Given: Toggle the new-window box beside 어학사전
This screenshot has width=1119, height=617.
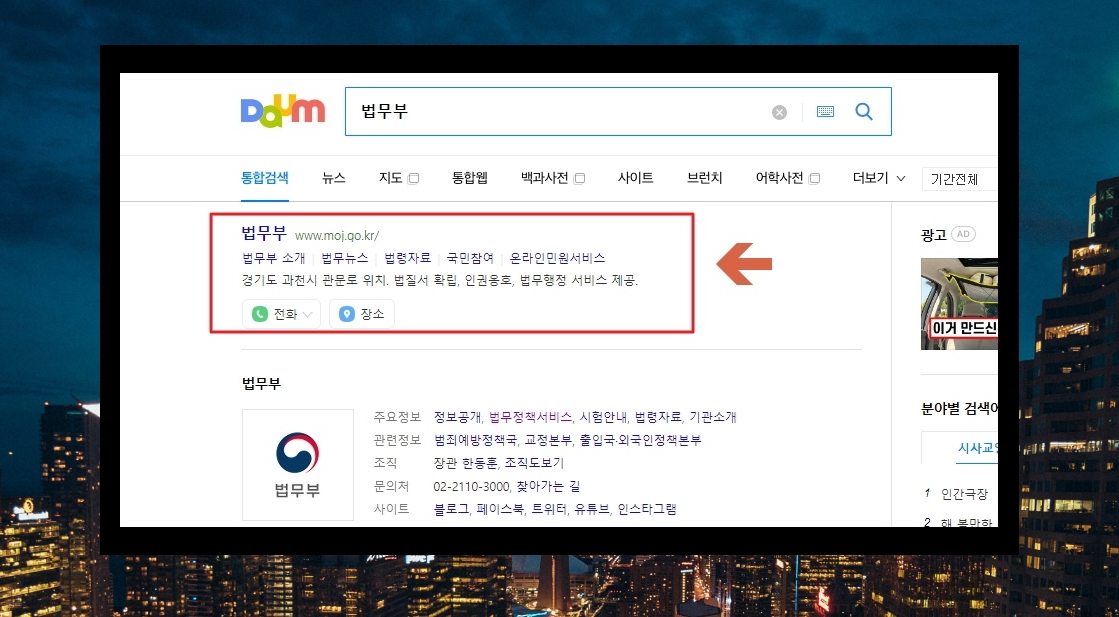Looking at the screenshot, I should 814,178.
